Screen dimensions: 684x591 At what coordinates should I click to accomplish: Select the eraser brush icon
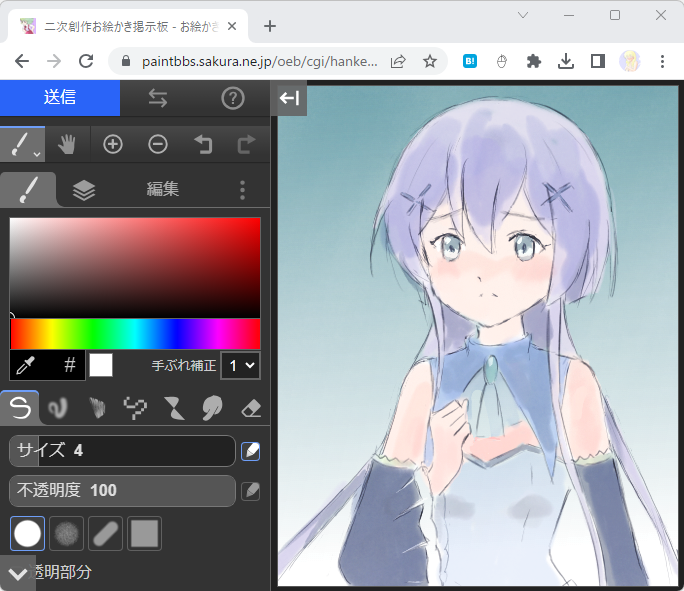point(251,409)
